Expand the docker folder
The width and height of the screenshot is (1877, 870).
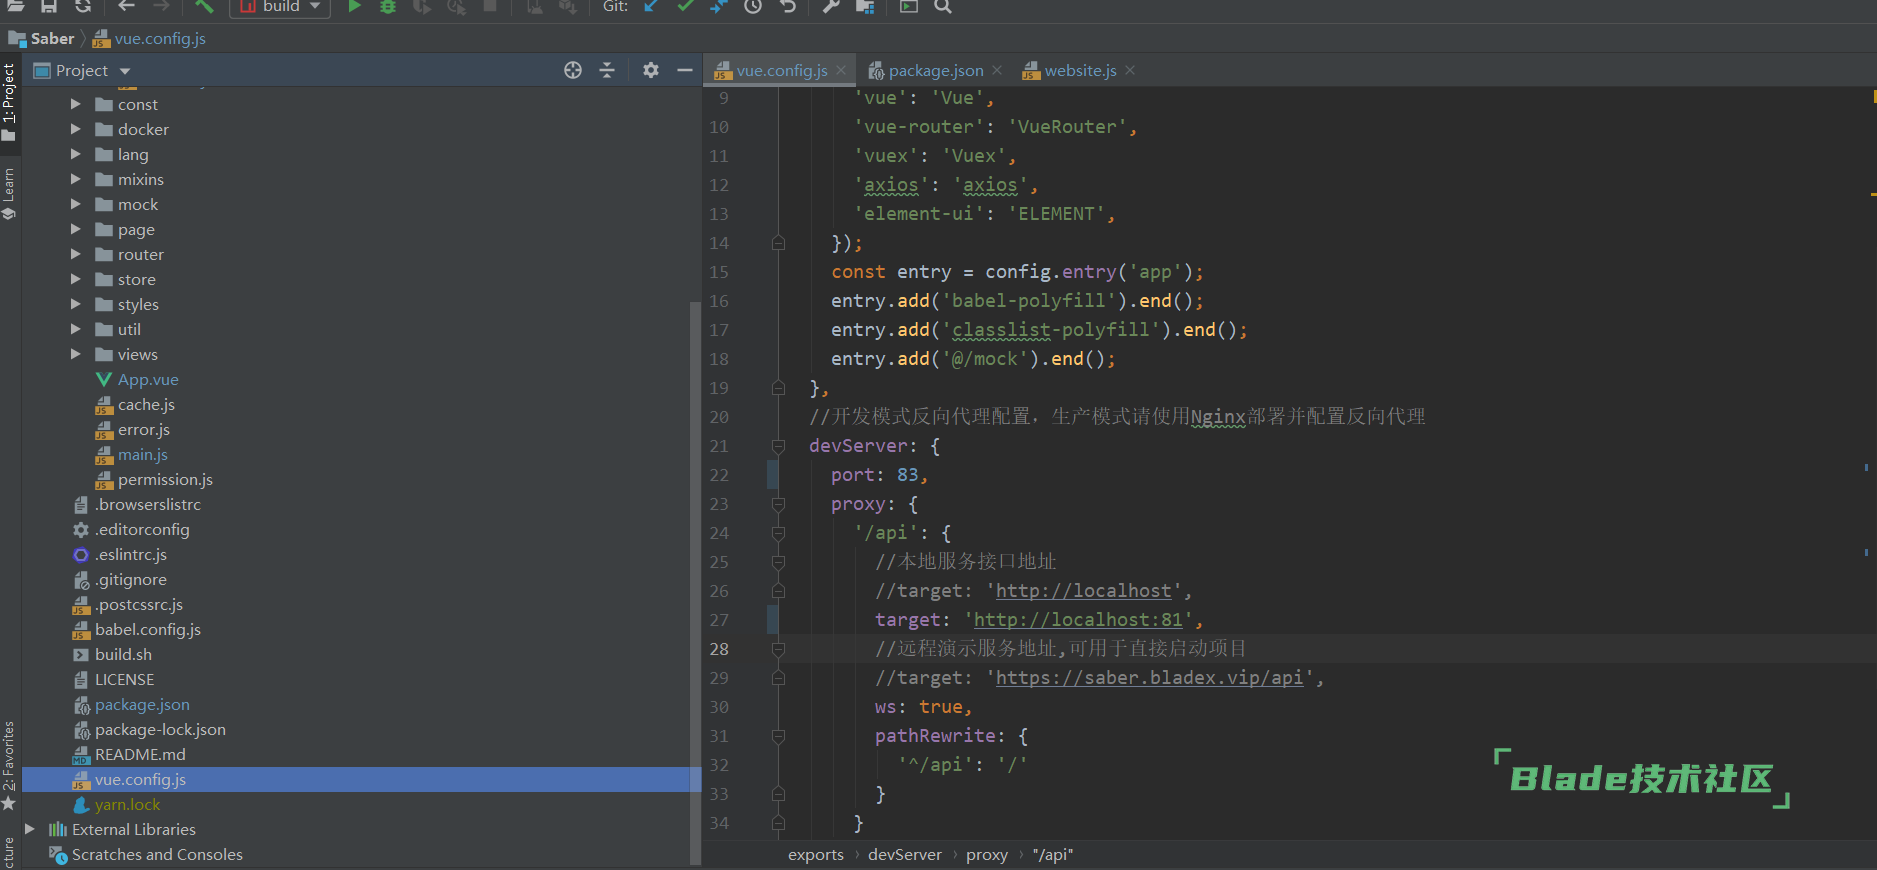coord(76,129)
